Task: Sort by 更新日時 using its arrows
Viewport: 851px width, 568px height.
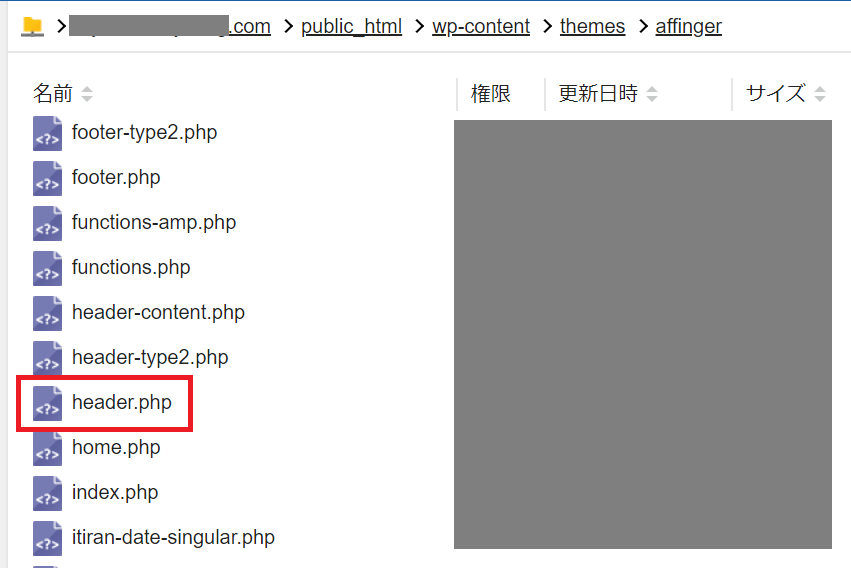Action: (x=652, y=94)
